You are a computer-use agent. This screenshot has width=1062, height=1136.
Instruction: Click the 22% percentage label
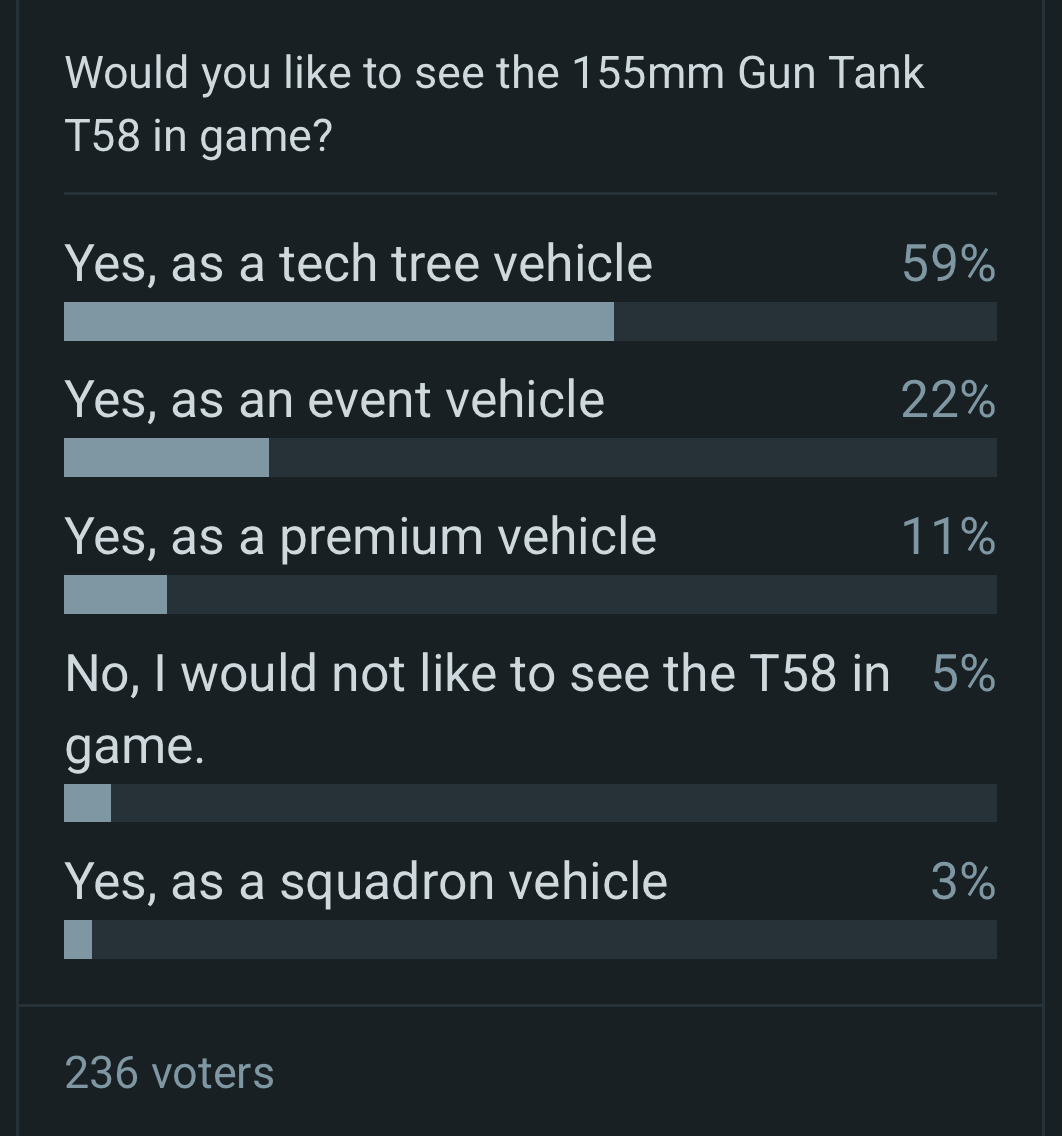point(948,399)
